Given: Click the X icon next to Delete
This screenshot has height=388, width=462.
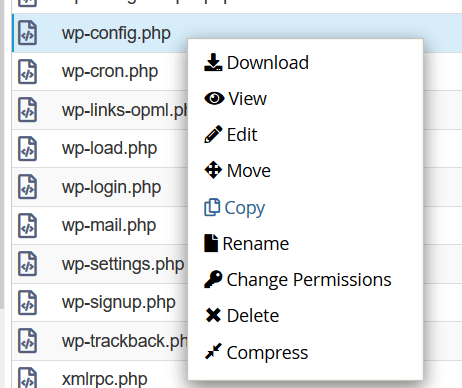Looking at the screenshot, I should click(x=213, y=315).
